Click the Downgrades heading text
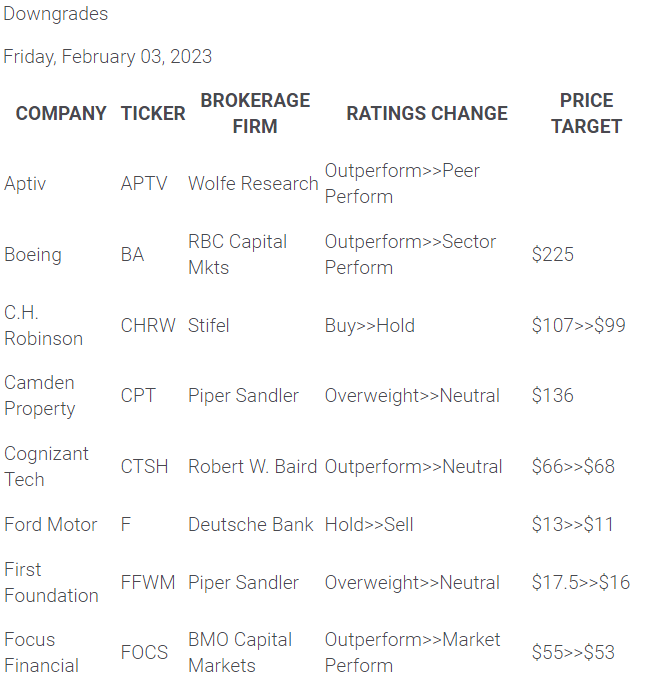 tap(55, 14)
